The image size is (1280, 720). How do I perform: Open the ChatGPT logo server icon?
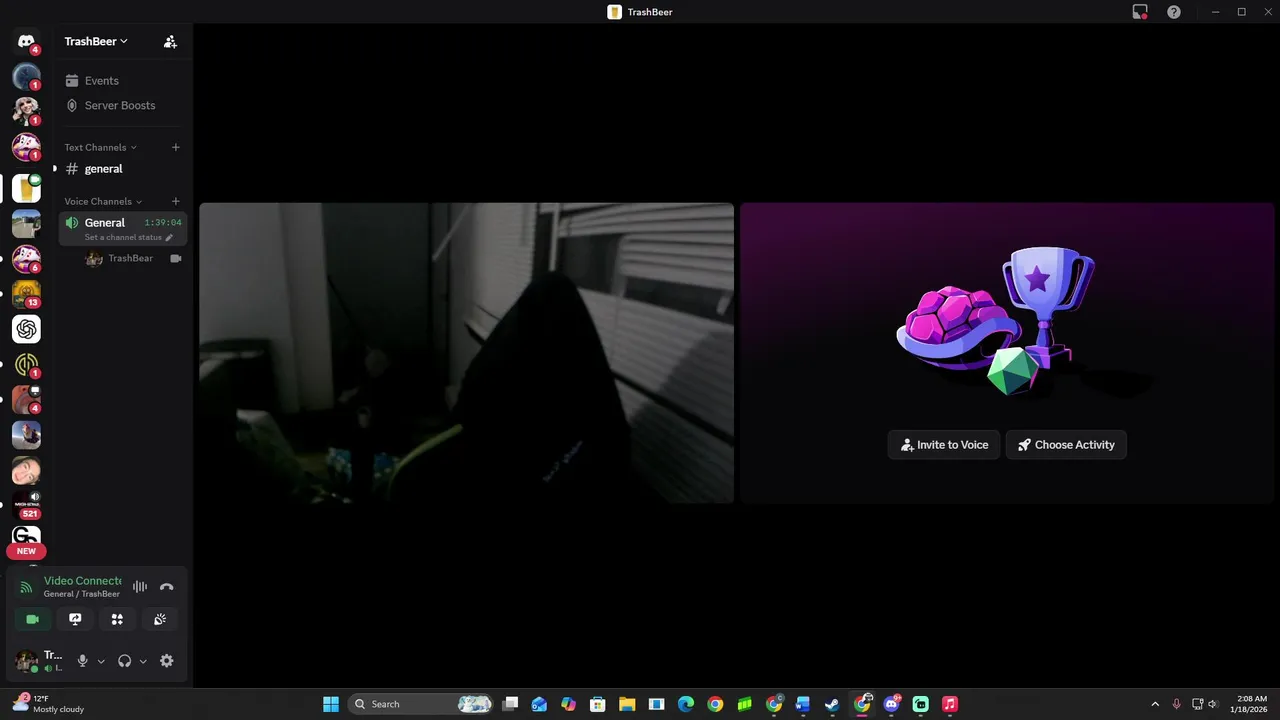(26, 329)
